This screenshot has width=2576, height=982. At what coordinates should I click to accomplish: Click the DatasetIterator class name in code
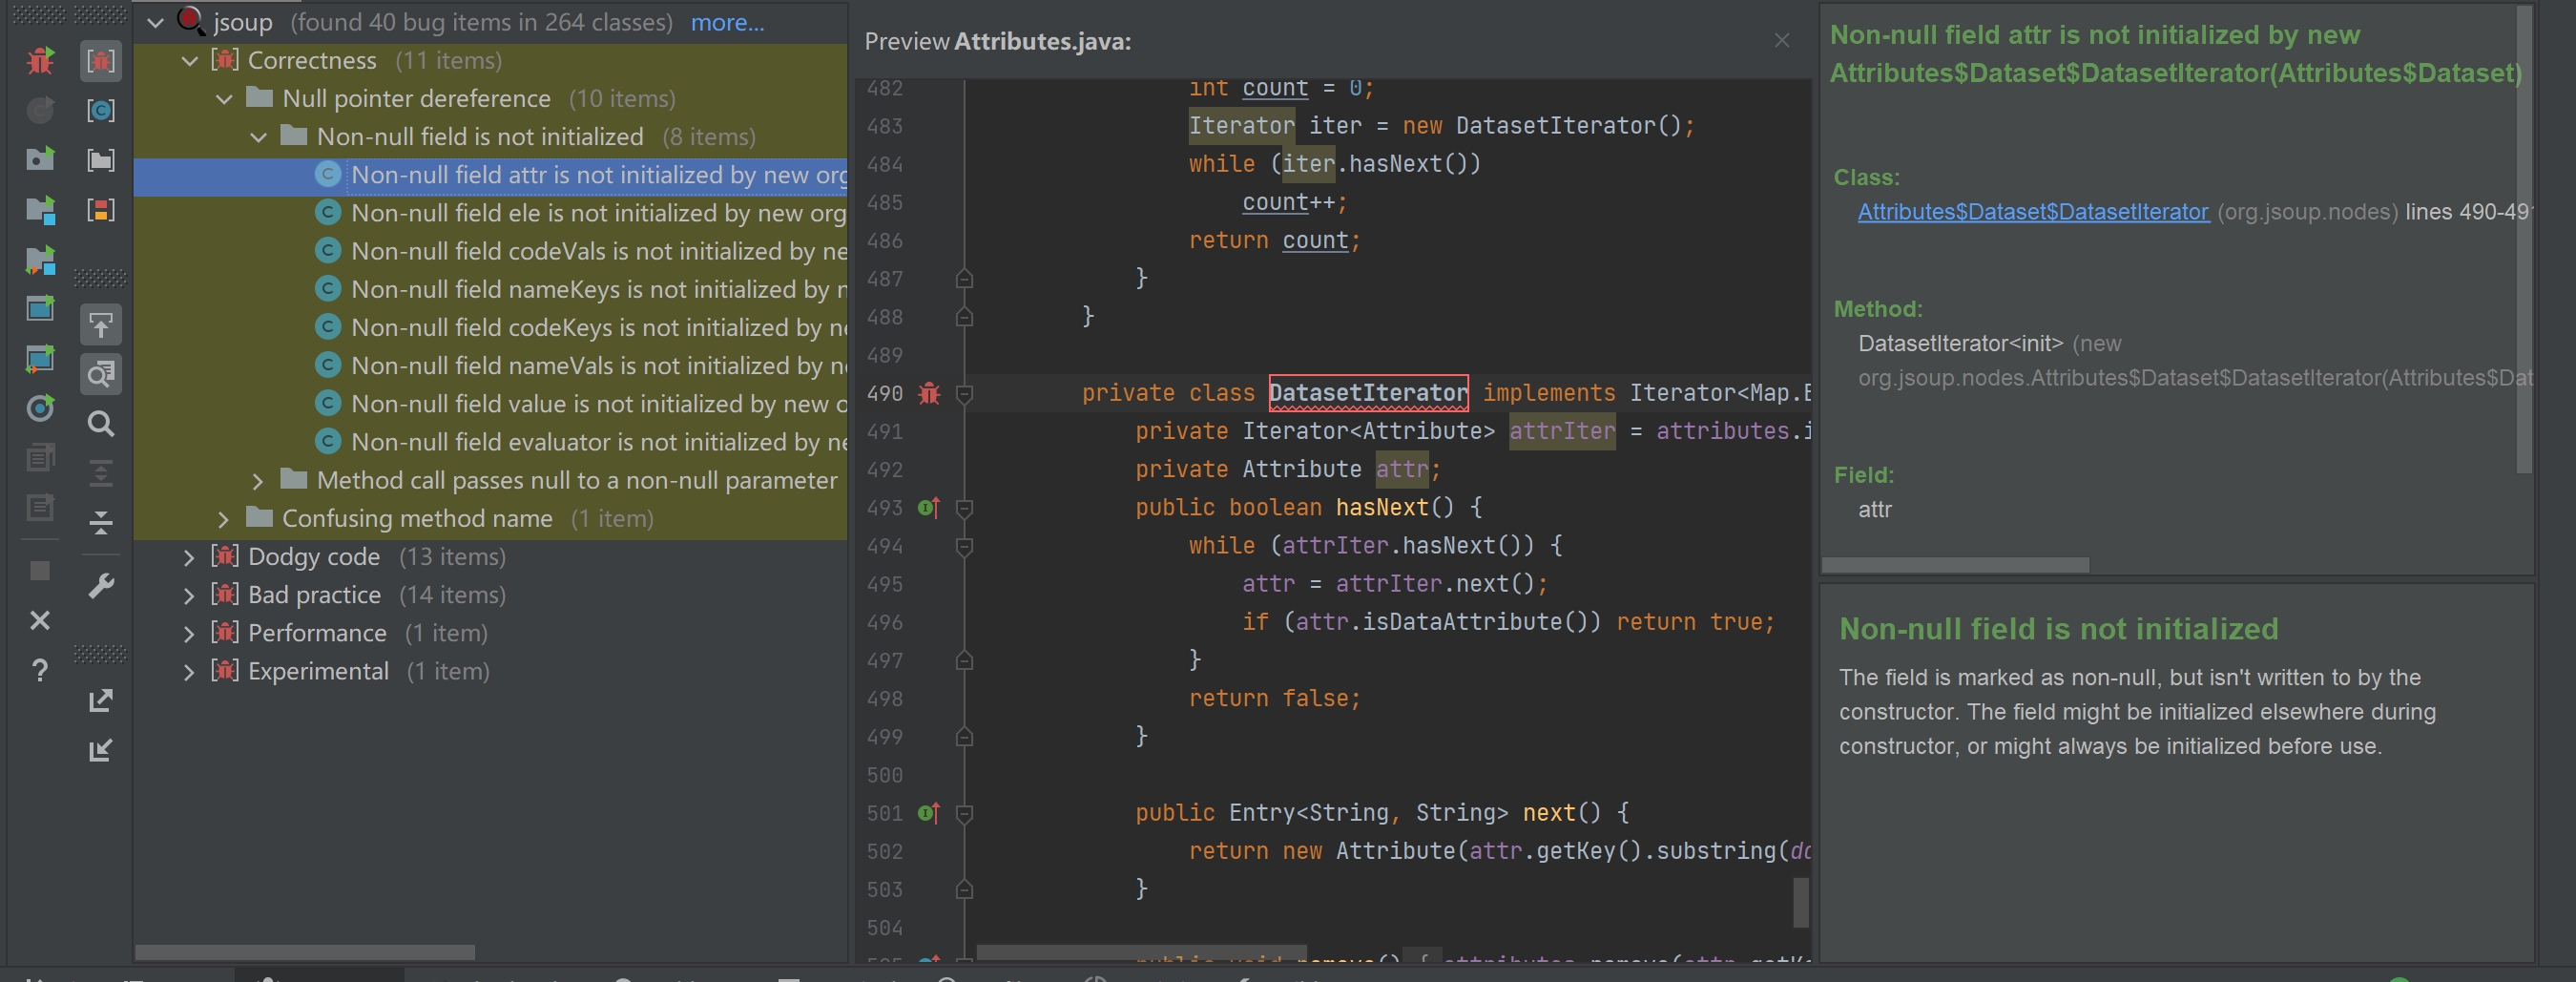pyautogui.click(x=1368, y=393)
